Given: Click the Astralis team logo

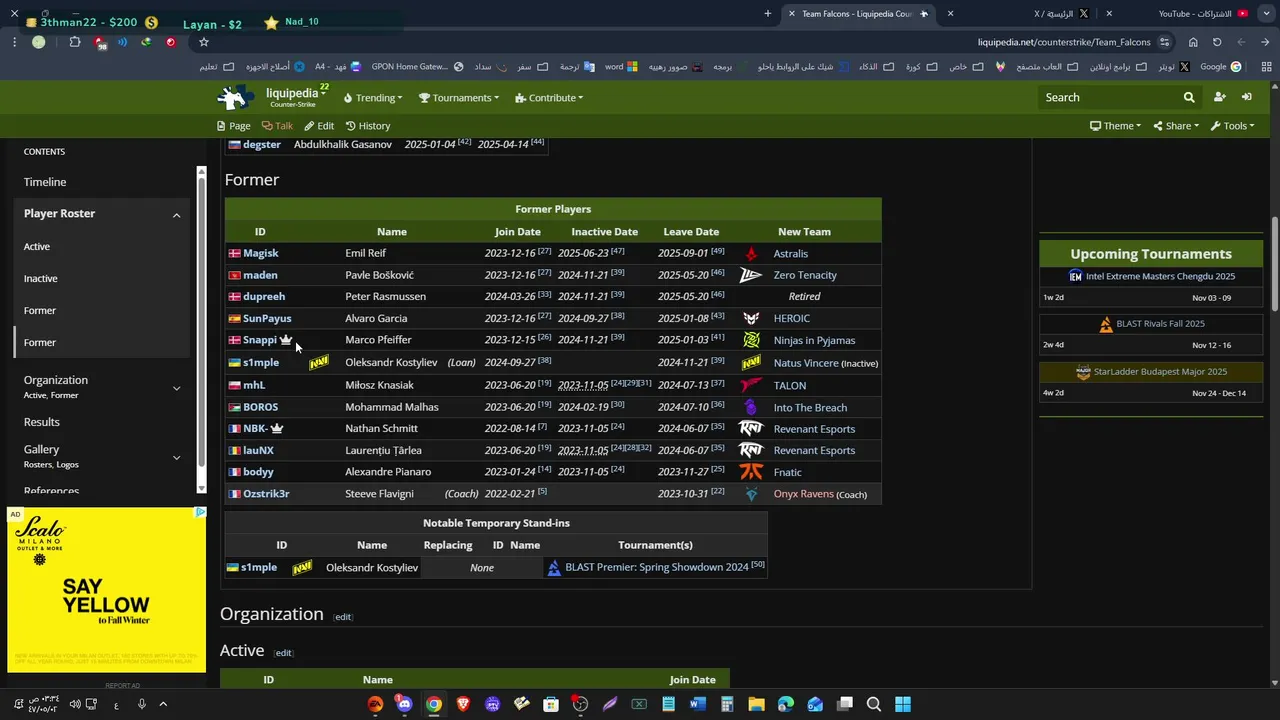Looking at the screenshot, I should tap(751, 254).
